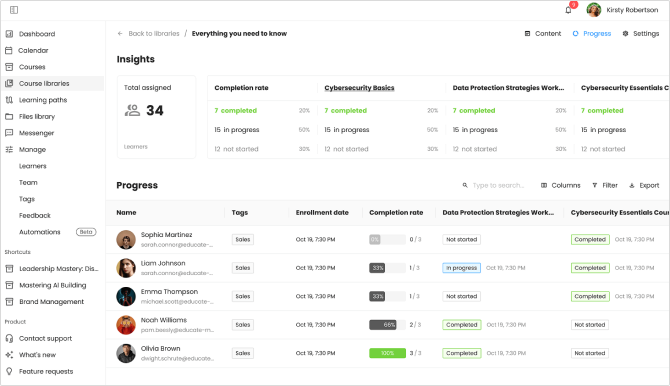Open Team under Manage
This screenshot has height=386, width=670.
click(28, 183)
